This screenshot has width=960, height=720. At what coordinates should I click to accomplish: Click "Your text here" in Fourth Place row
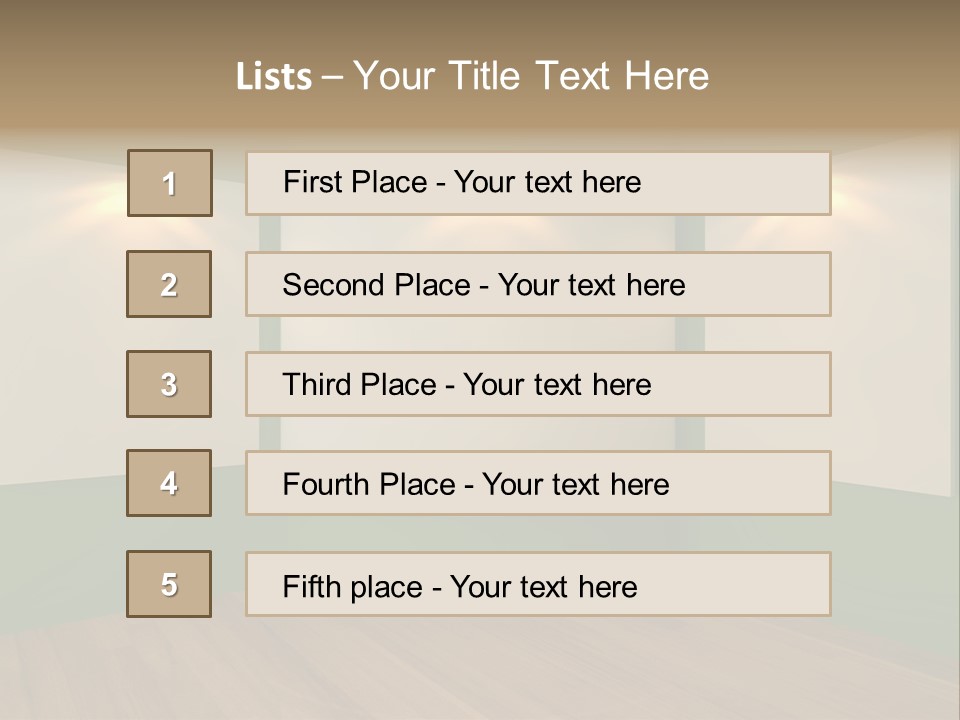coord(575,485)
